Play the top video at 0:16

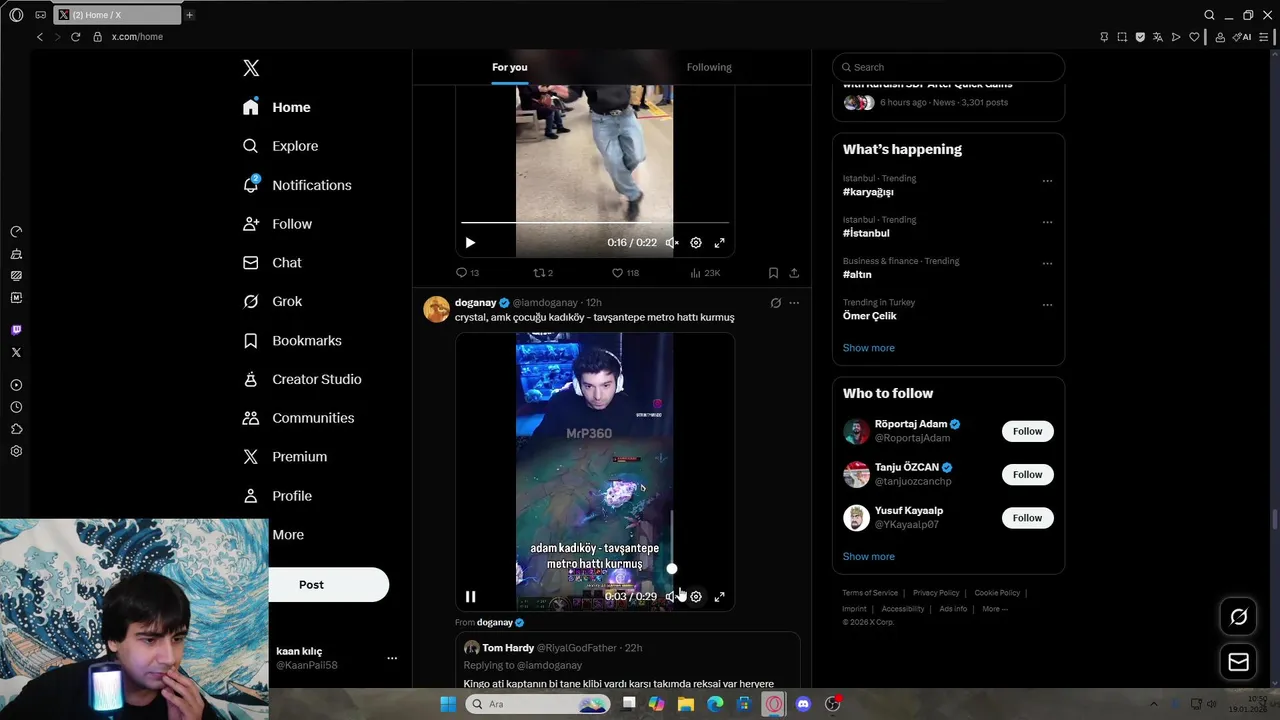470,243
